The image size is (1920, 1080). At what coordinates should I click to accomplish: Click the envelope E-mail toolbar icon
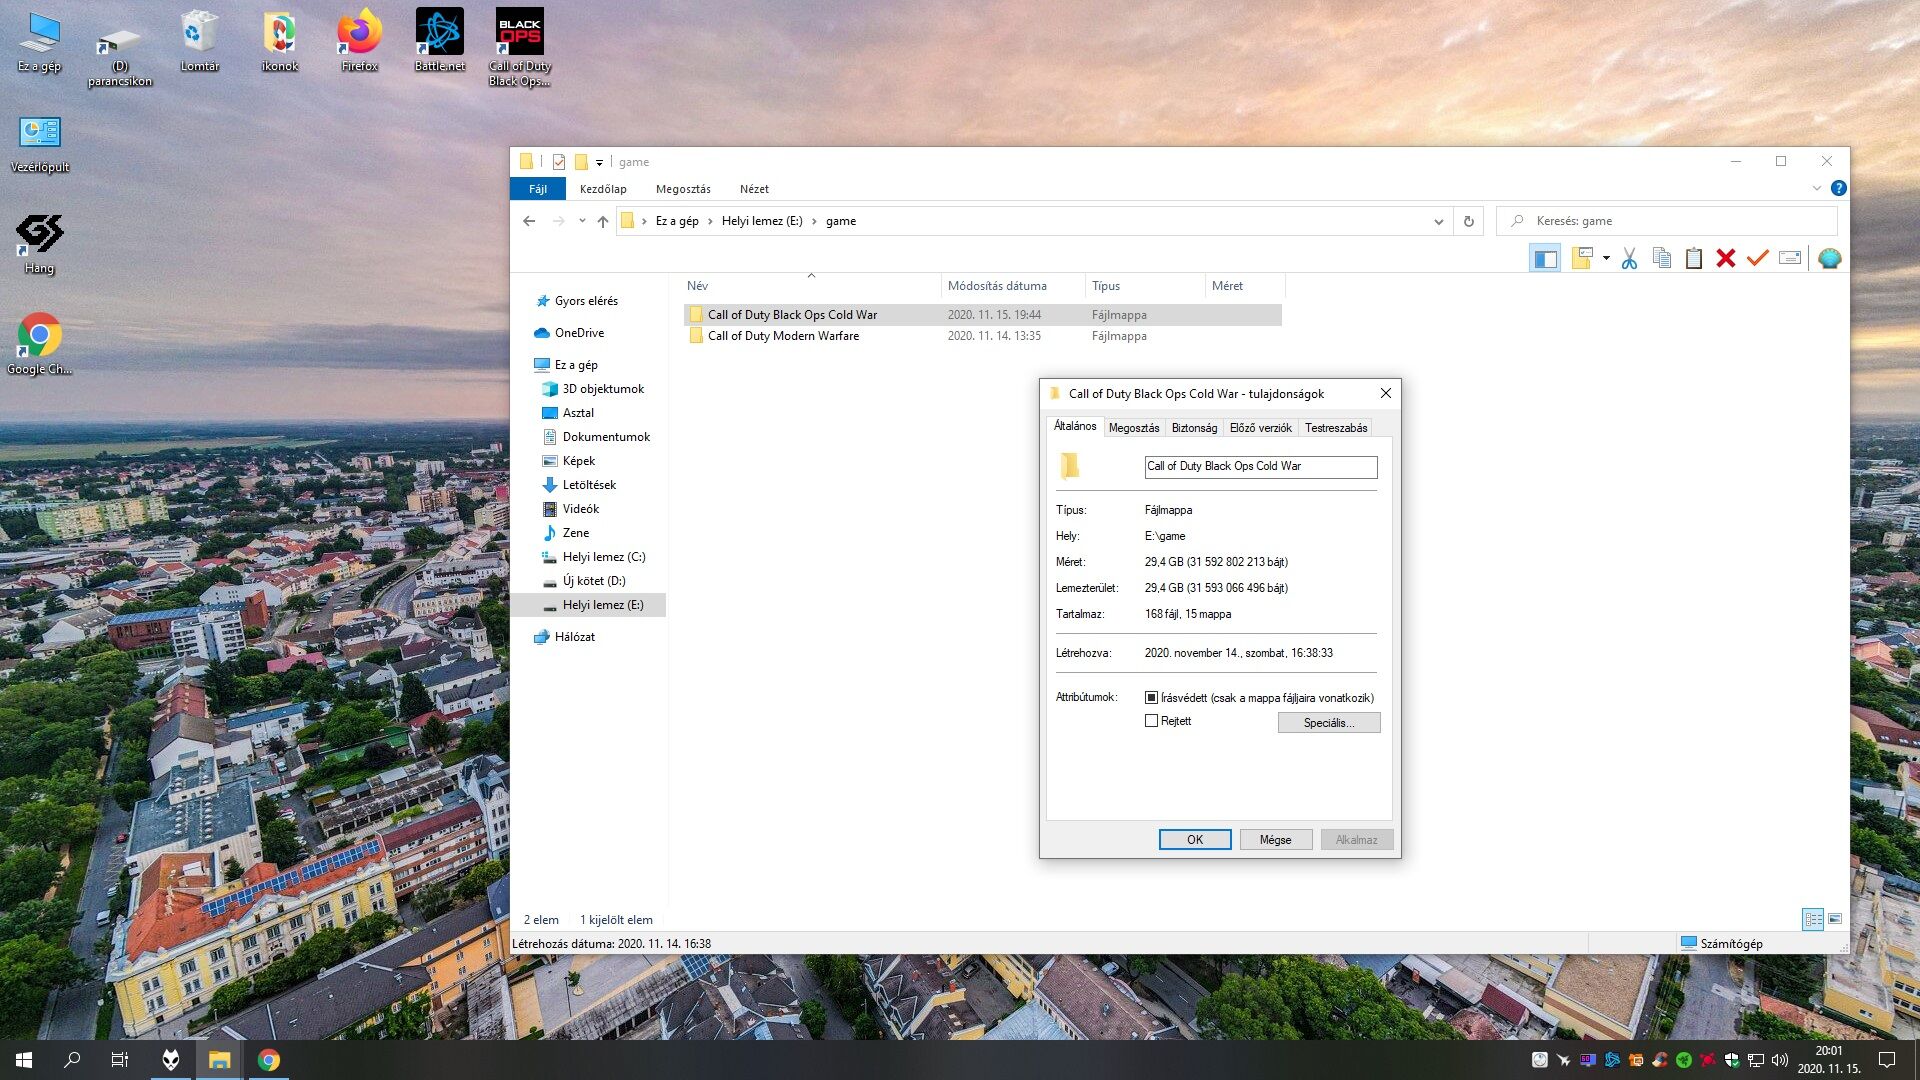point(1790,259)
